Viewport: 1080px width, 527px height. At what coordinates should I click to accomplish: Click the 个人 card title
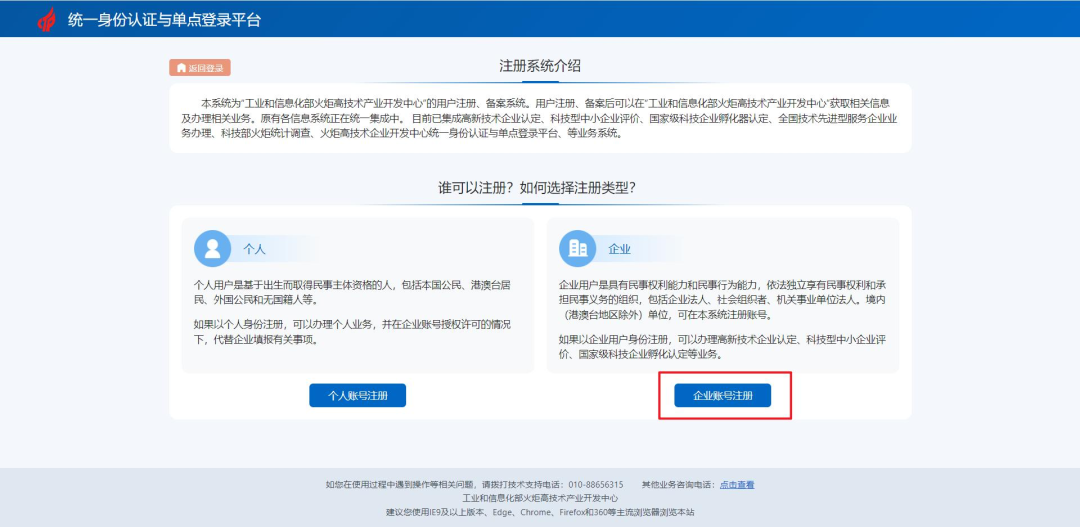click(x=254, y=249)
